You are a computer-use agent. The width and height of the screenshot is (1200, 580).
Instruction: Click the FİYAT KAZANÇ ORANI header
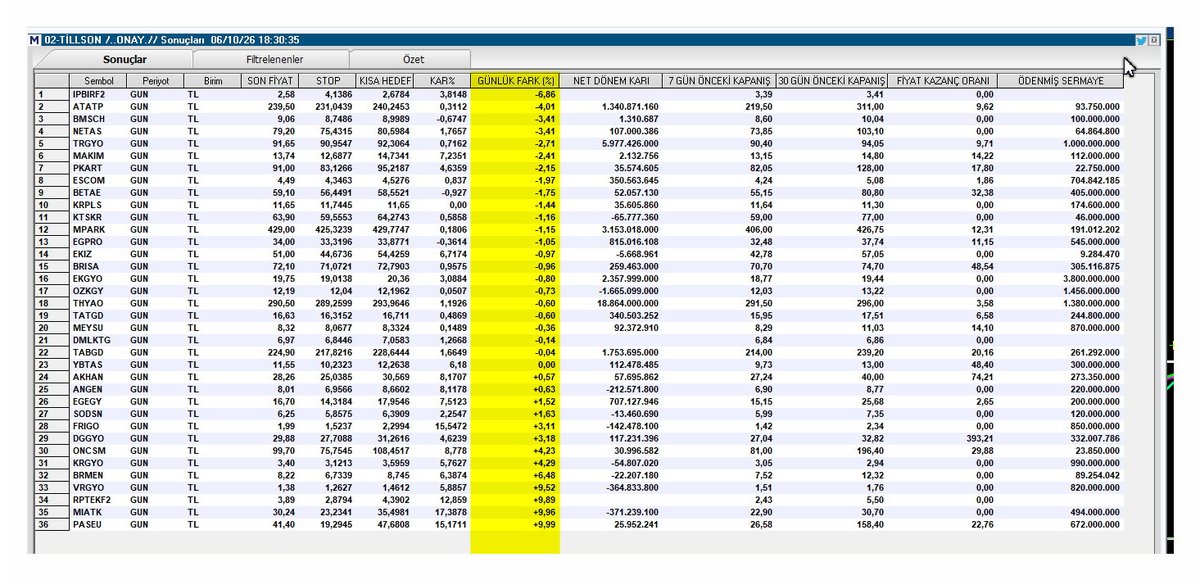pyautogui.click(x=943, y=80)
